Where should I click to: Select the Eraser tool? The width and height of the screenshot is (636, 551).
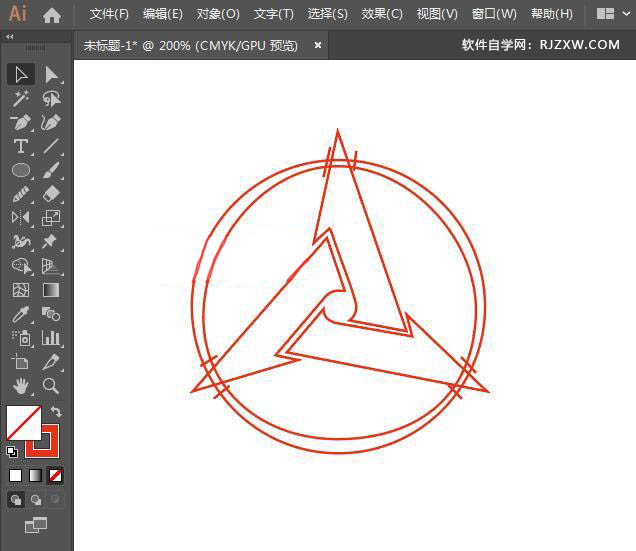(51, 194)
